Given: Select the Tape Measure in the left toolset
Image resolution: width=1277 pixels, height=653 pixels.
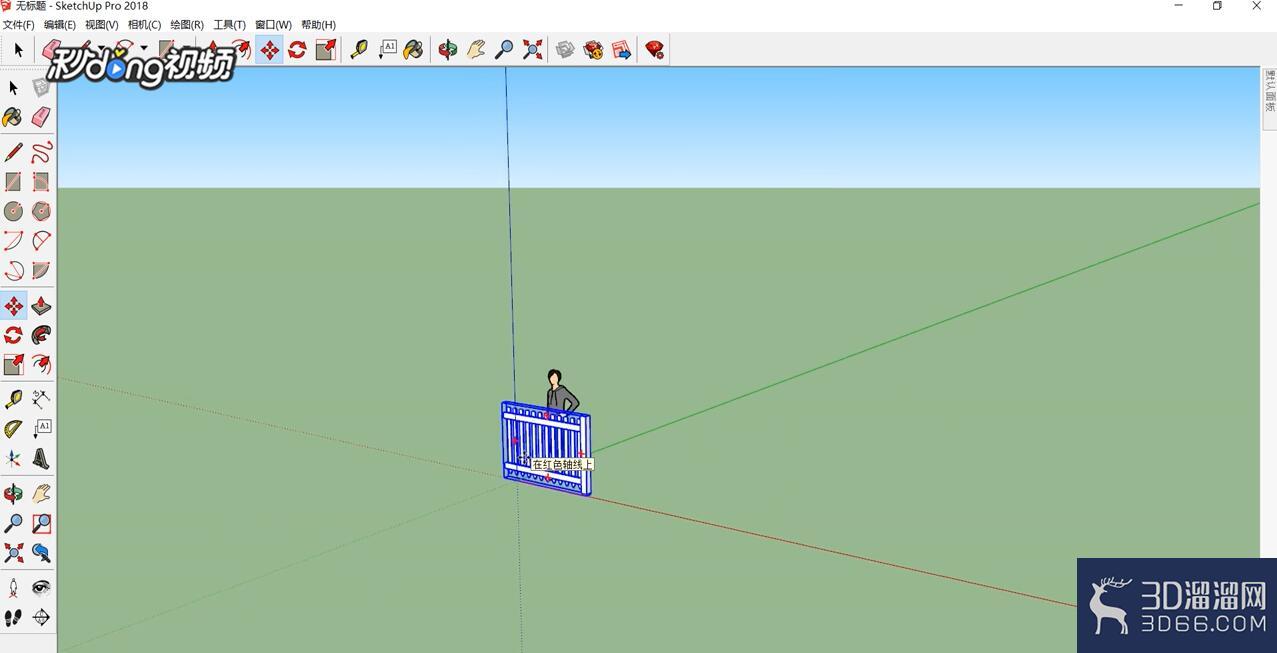Looking at the screenshot, I should (x=13, y=399).
